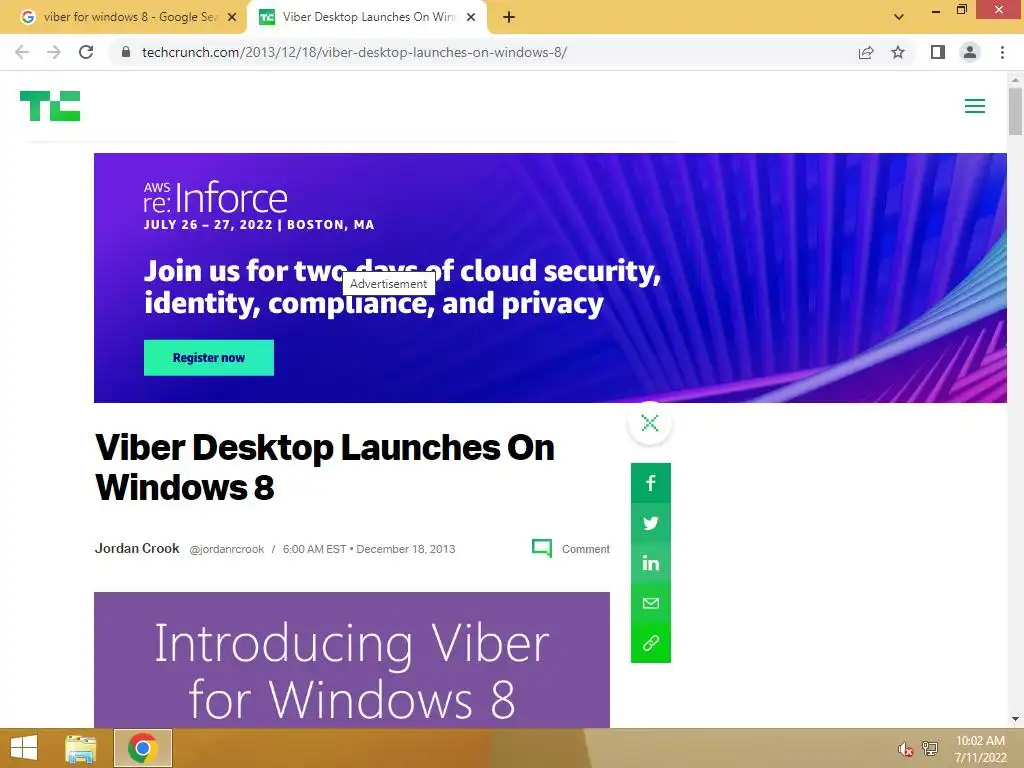Click the muted volume tray icon
Screen dimensions: 1024x768
point(905,749)
